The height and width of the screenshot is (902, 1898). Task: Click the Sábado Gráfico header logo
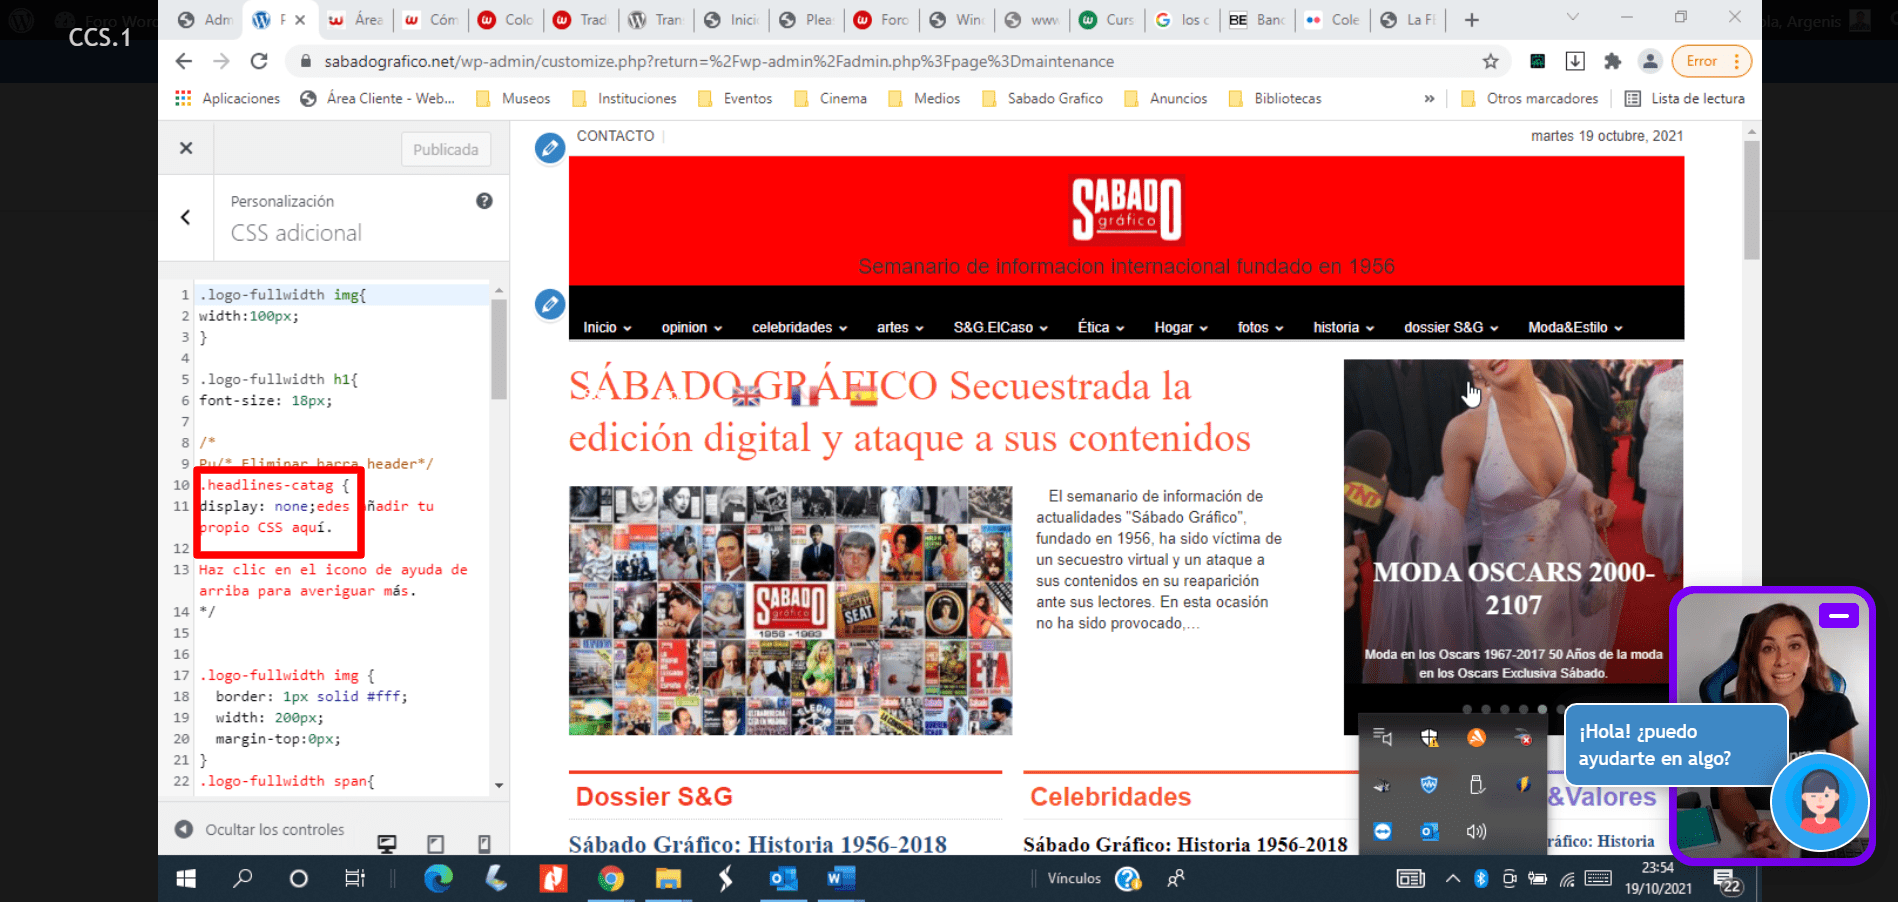tap(1126, 209)
